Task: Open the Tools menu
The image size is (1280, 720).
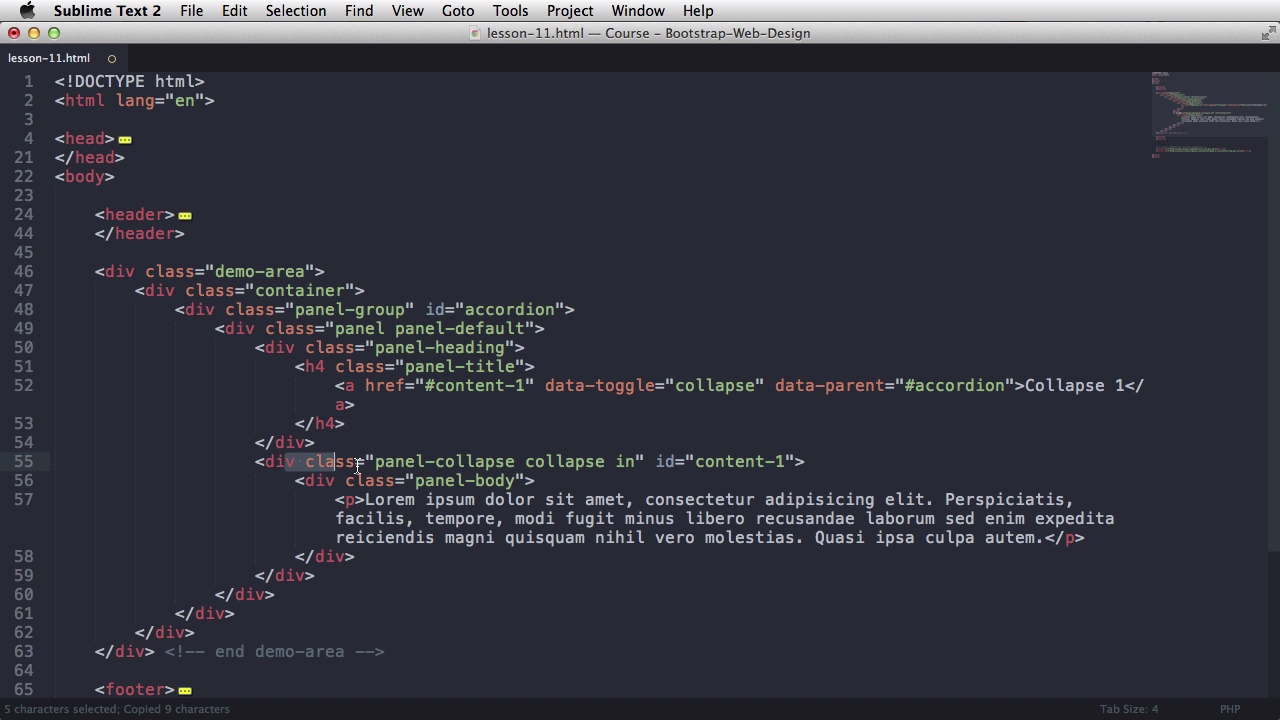Action: click(x=510, y=11)
